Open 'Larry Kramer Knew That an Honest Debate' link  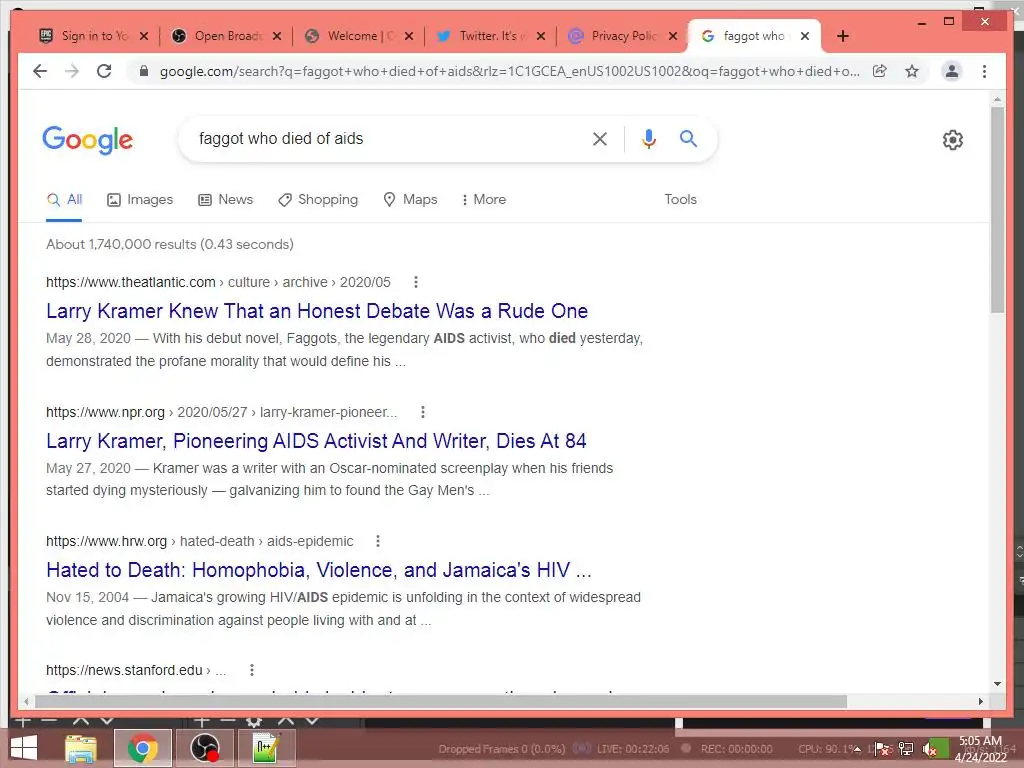[x=317, y=311]
